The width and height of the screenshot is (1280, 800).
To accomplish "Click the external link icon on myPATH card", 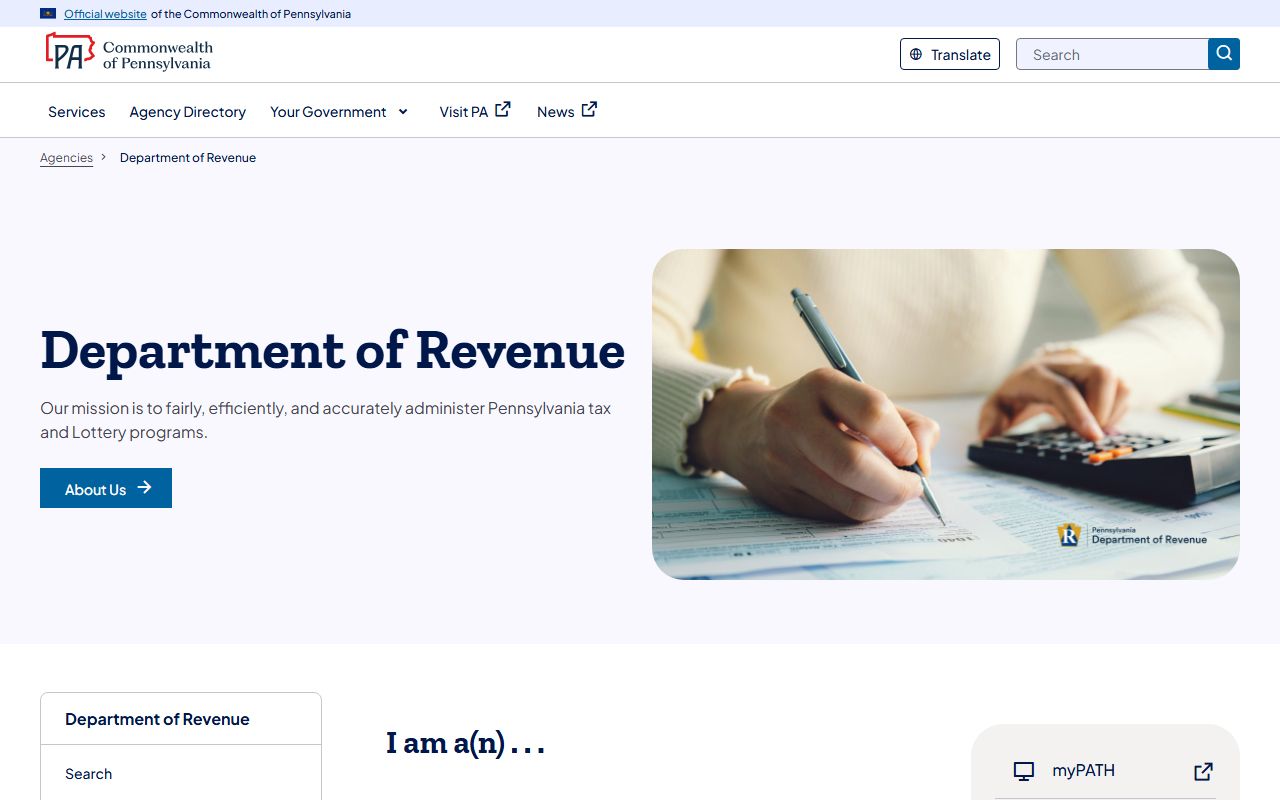I will click(1204, 771).
